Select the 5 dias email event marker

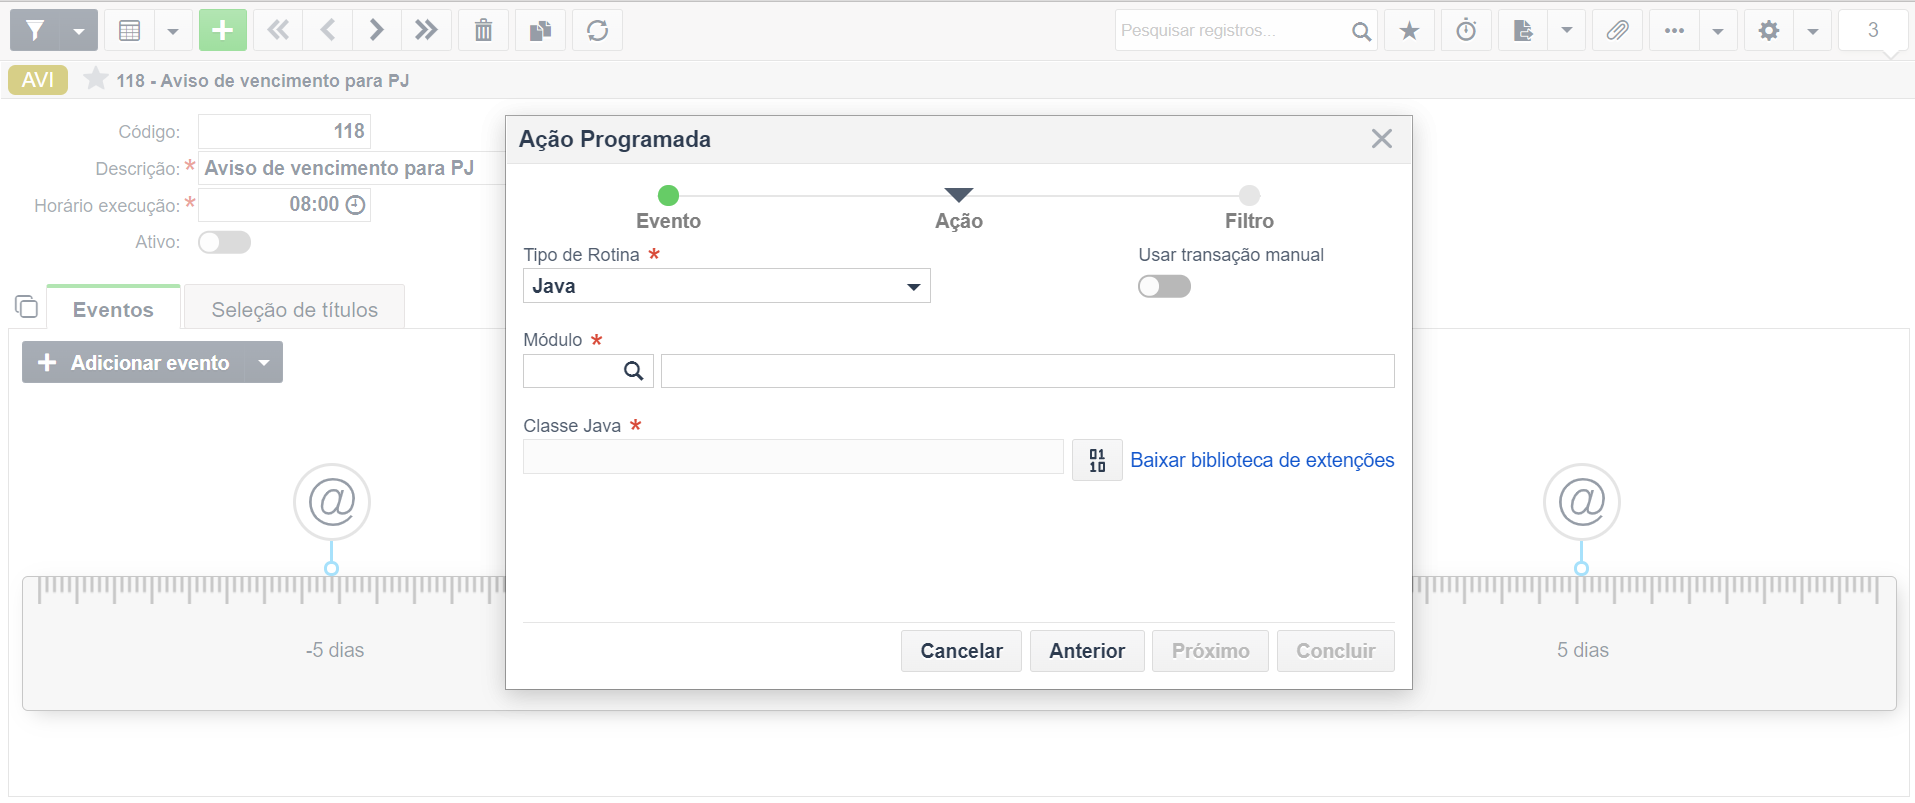(1582, 502)
